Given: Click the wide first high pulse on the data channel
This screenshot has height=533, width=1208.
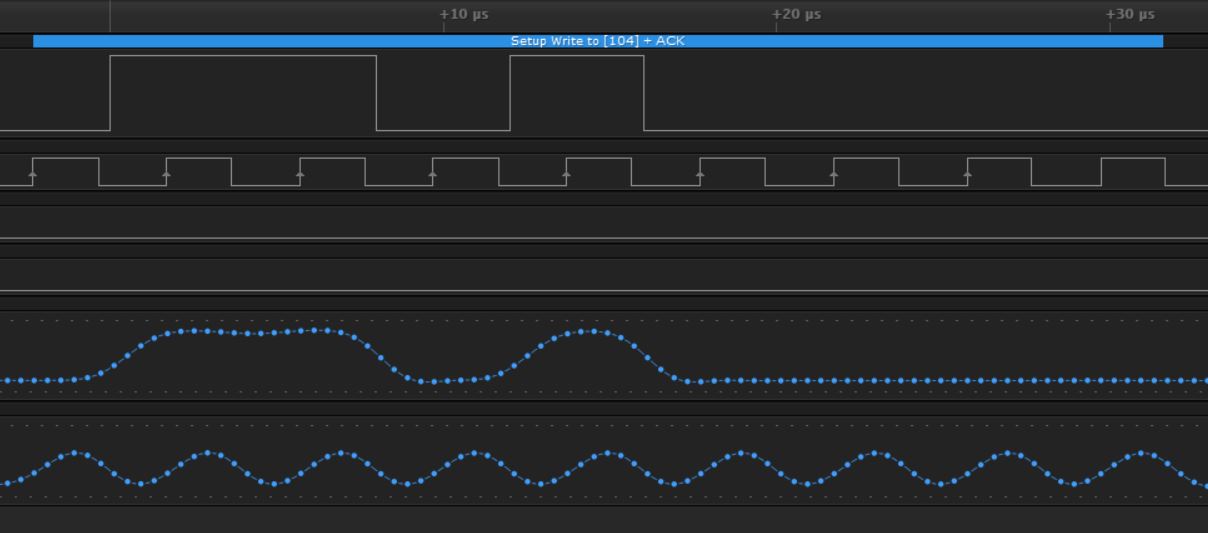Looking at the screenshot, I should tap(243, 57).
